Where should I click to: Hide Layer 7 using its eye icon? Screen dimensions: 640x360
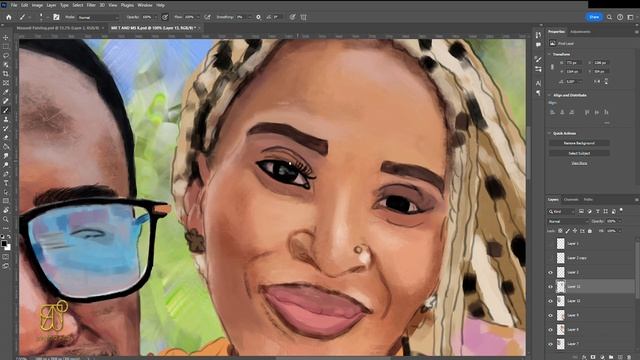[550, 344]
